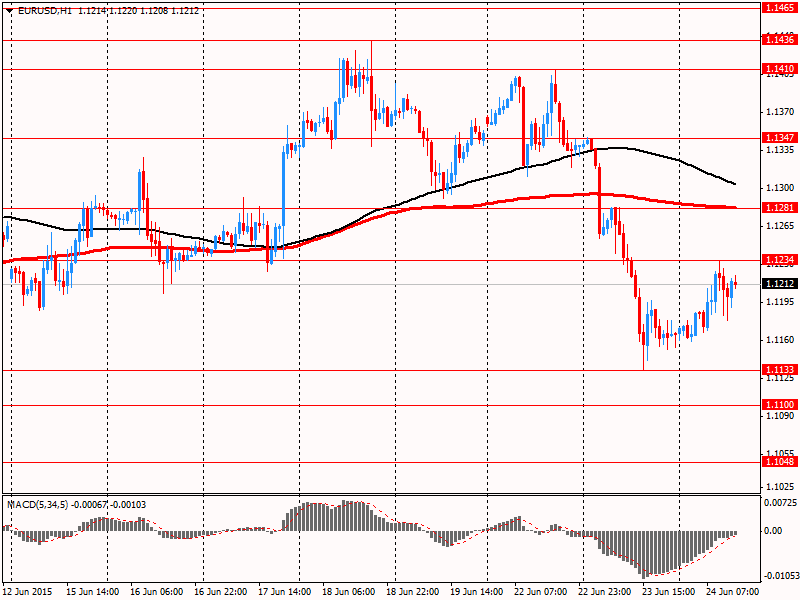Viewport: 800px width, 600px height.
Task: Click the 1.1410 red price level label
Action: pyautogui.click(x=779, y=68)
